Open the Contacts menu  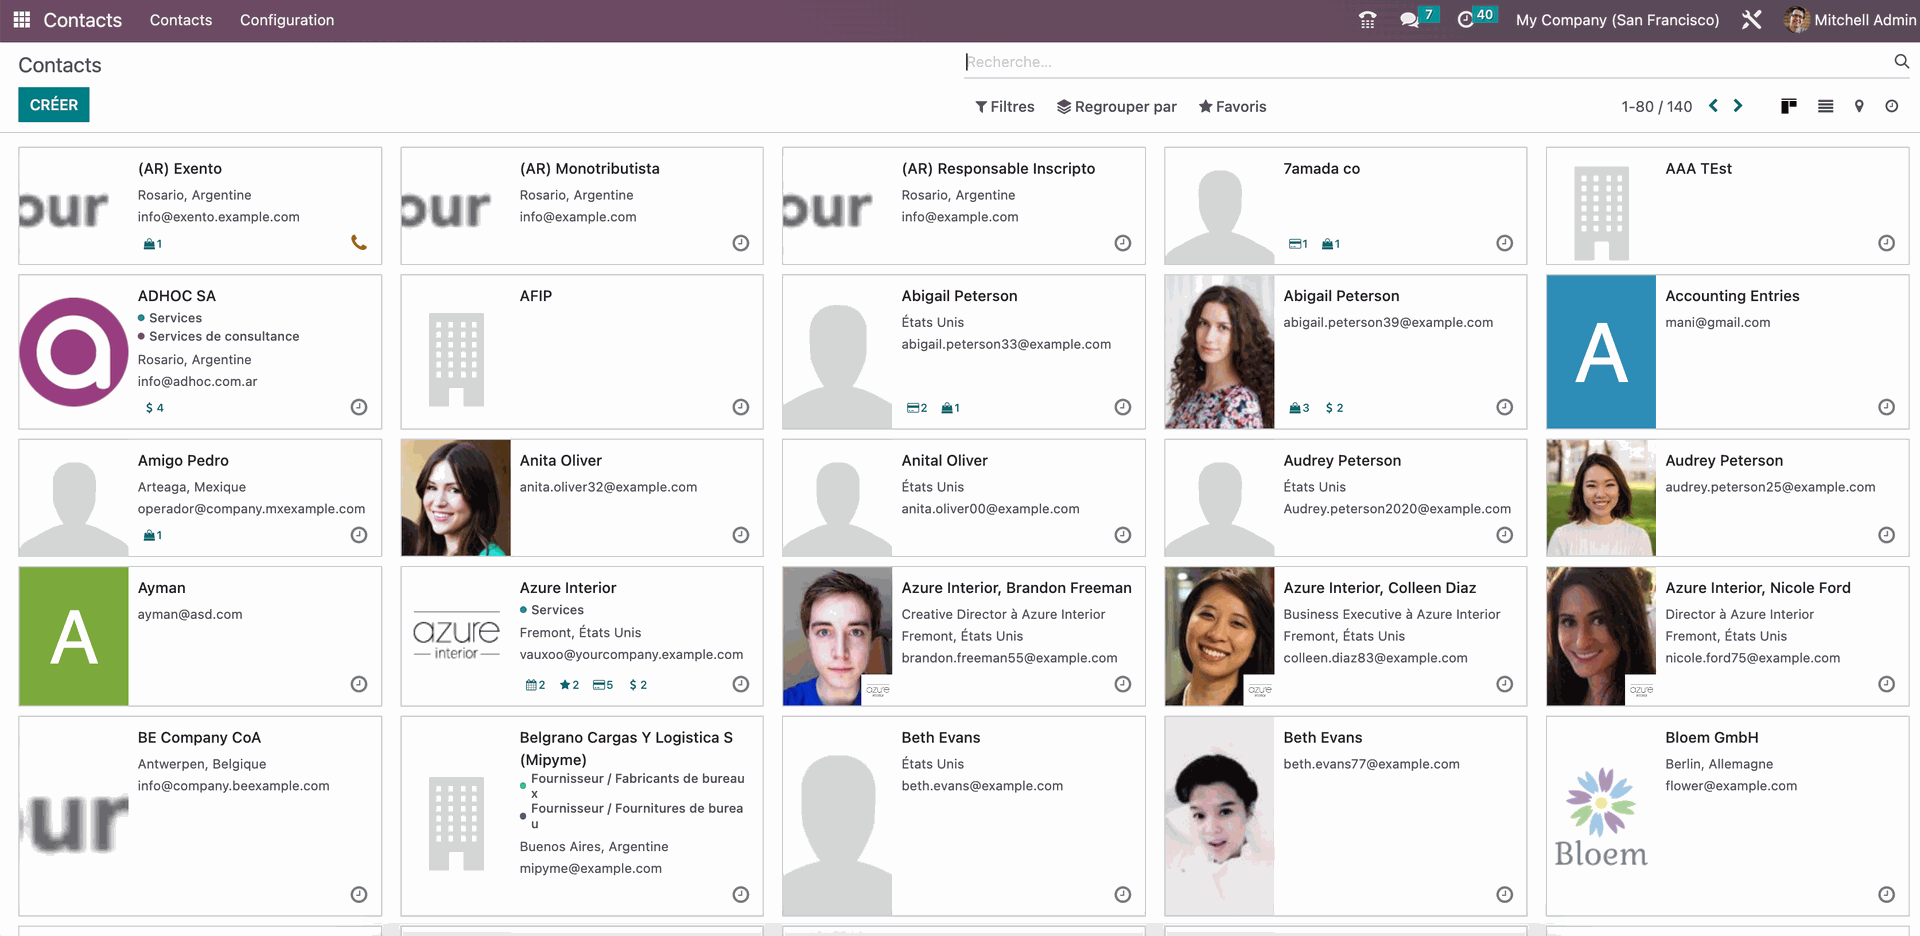180,20
